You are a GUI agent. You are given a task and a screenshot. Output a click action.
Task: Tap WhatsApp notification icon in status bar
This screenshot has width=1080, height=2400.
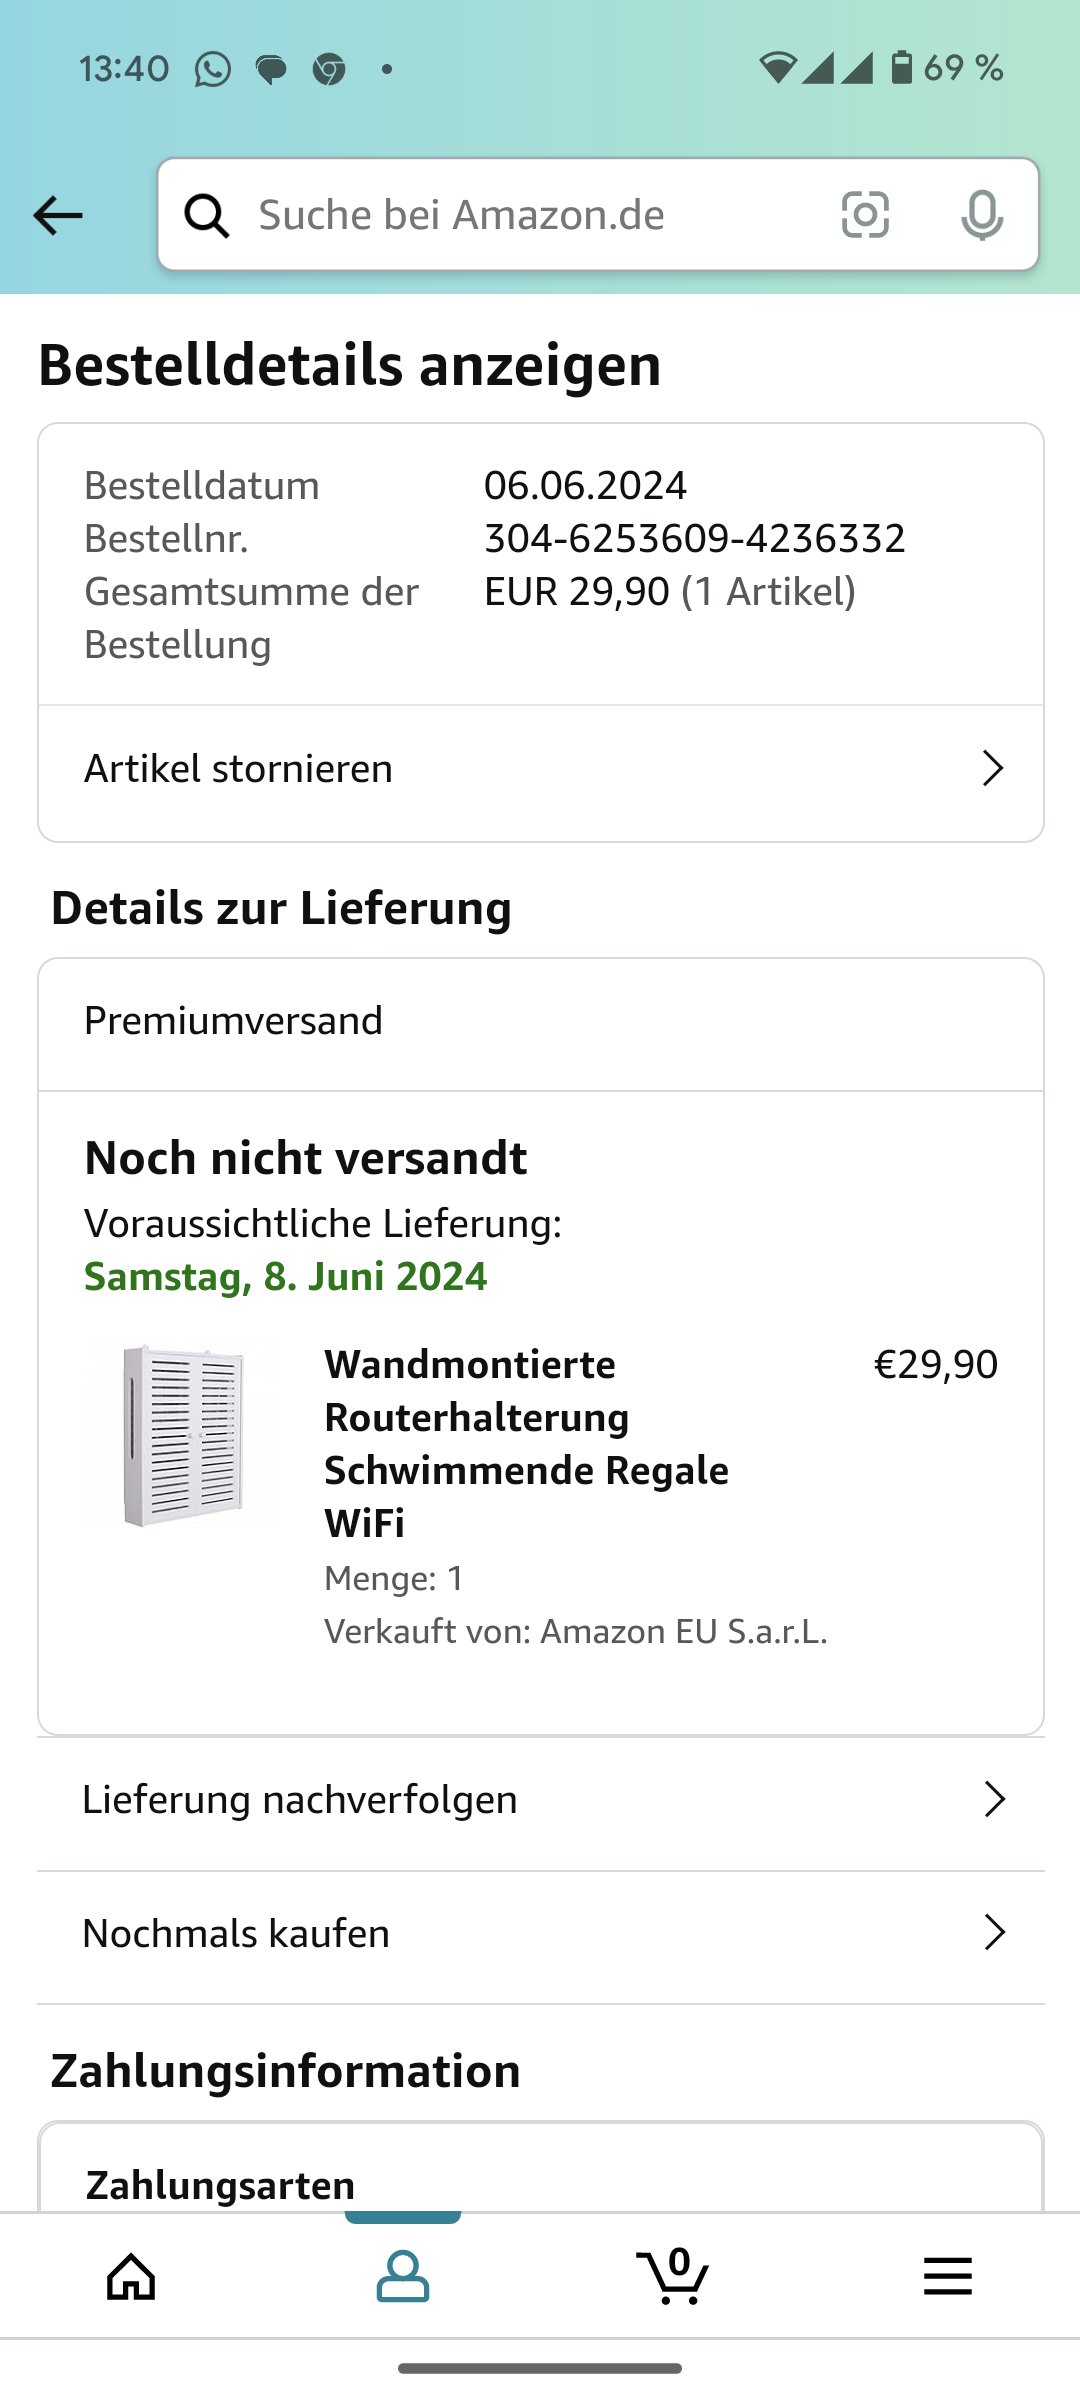212,69
